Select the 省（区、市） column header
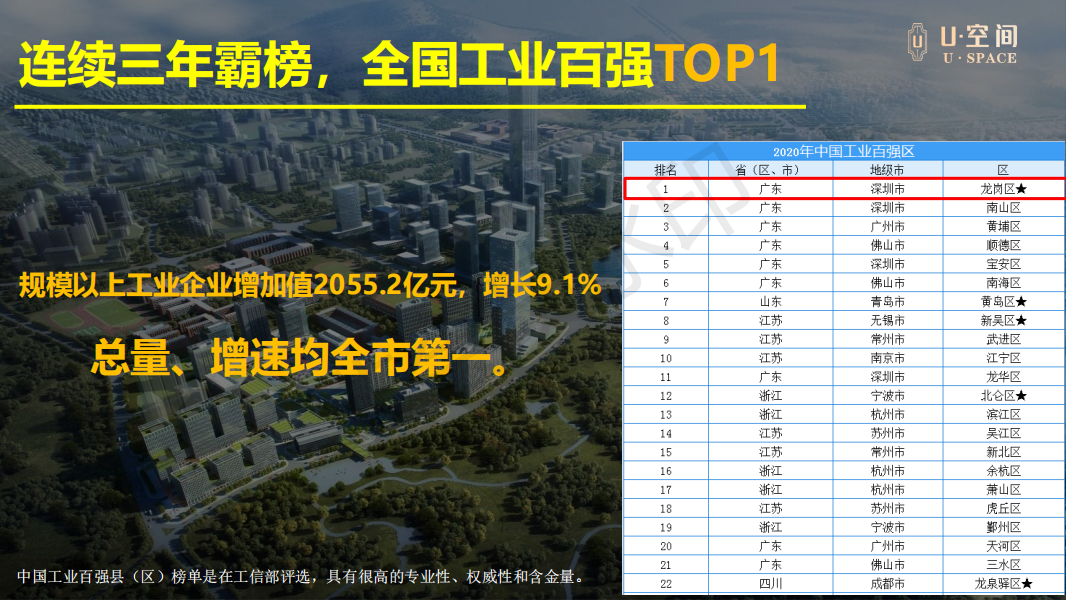Image resolution: width=1066 pixels, height=600 pixels. [x=770, y=170]
